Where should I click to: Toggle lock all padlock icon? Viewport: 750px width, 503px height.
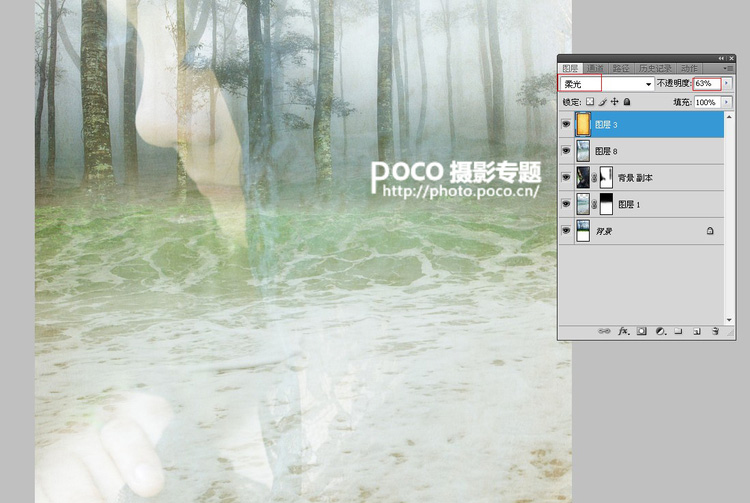point(627,101)
